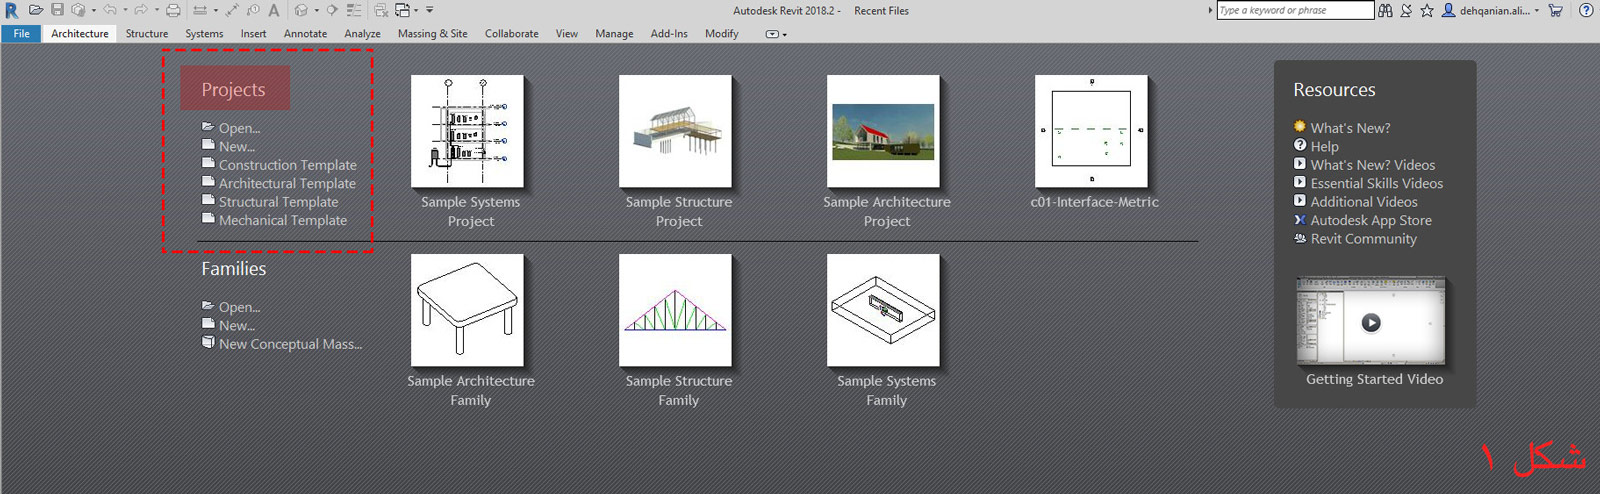Click the Section tool icon

point(332,10)
